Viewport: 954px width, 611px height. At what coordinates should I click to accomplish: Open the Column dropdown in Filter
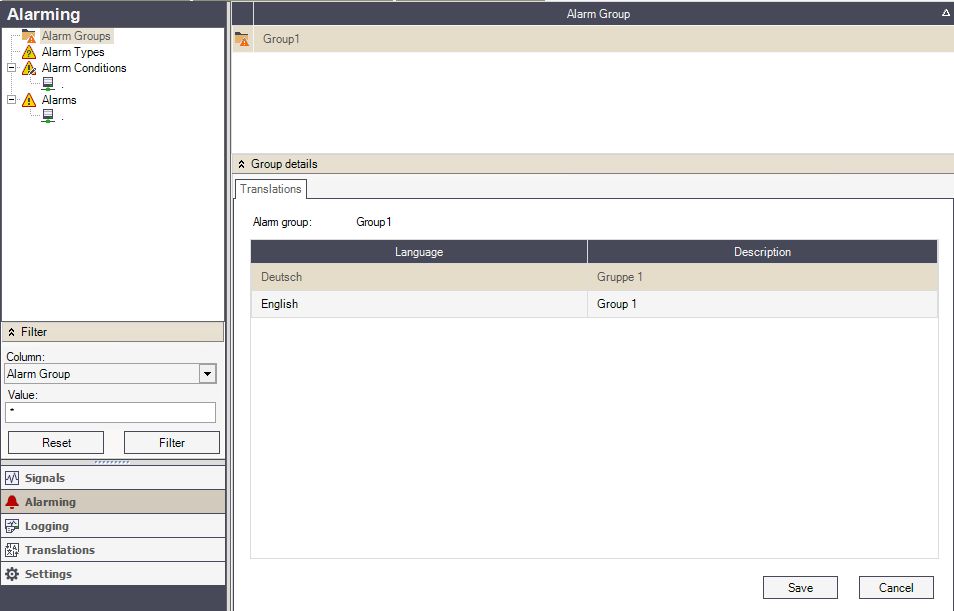coord(207,374)
